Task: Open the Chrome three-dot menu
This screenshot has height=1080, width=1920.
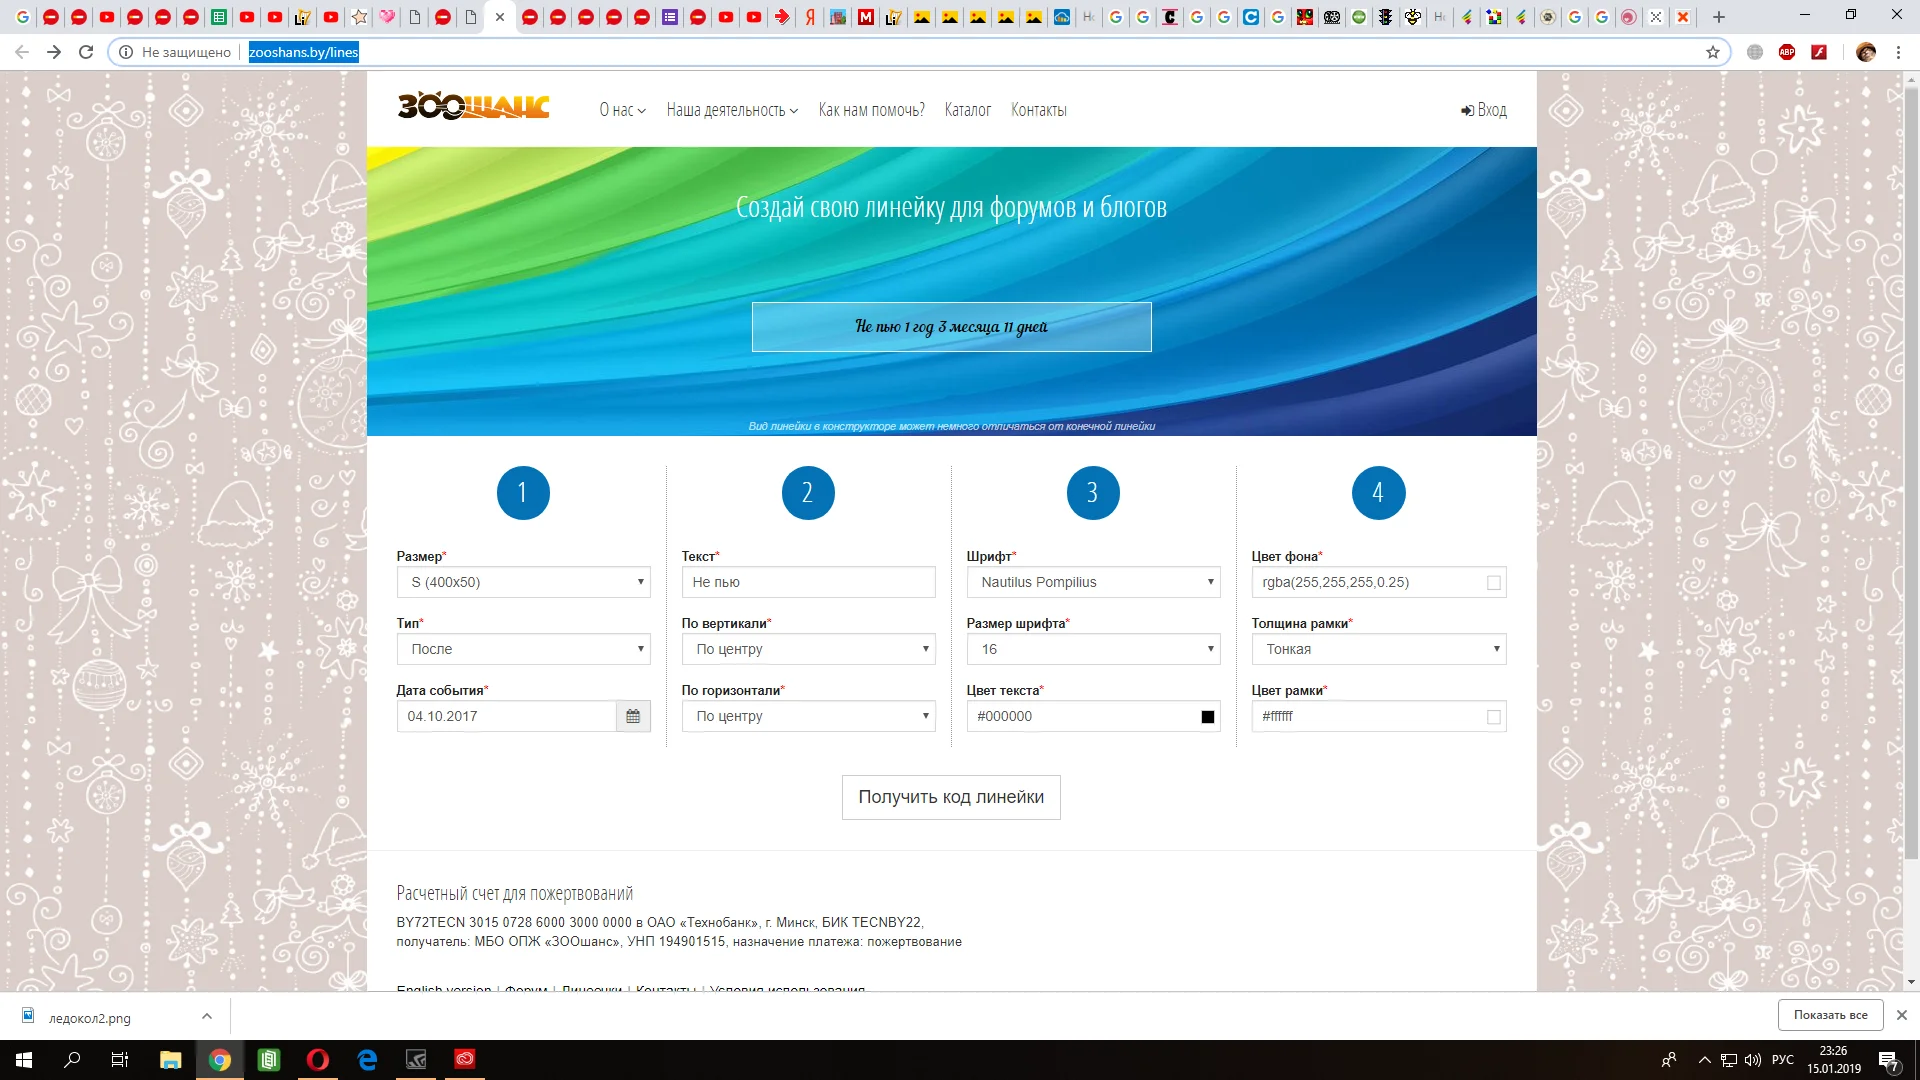Action: point(1898,52)
